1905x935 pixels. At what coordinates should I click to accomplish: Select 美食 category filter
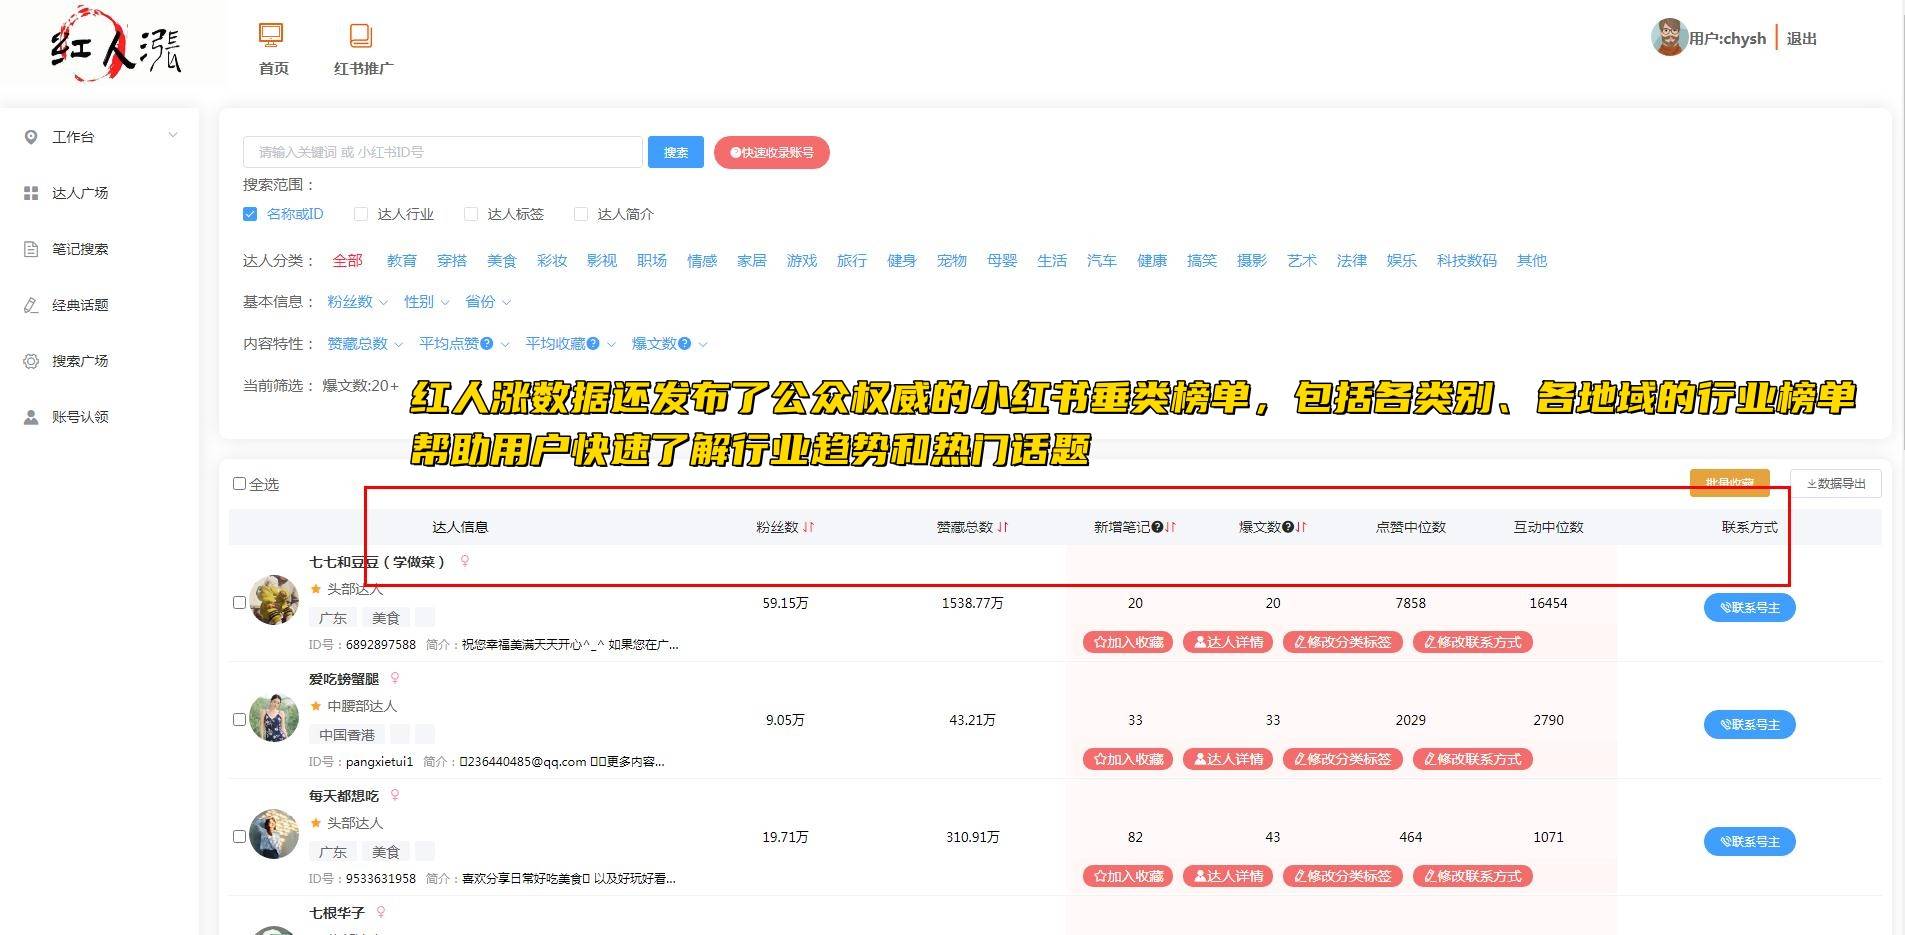pos(502,261)
